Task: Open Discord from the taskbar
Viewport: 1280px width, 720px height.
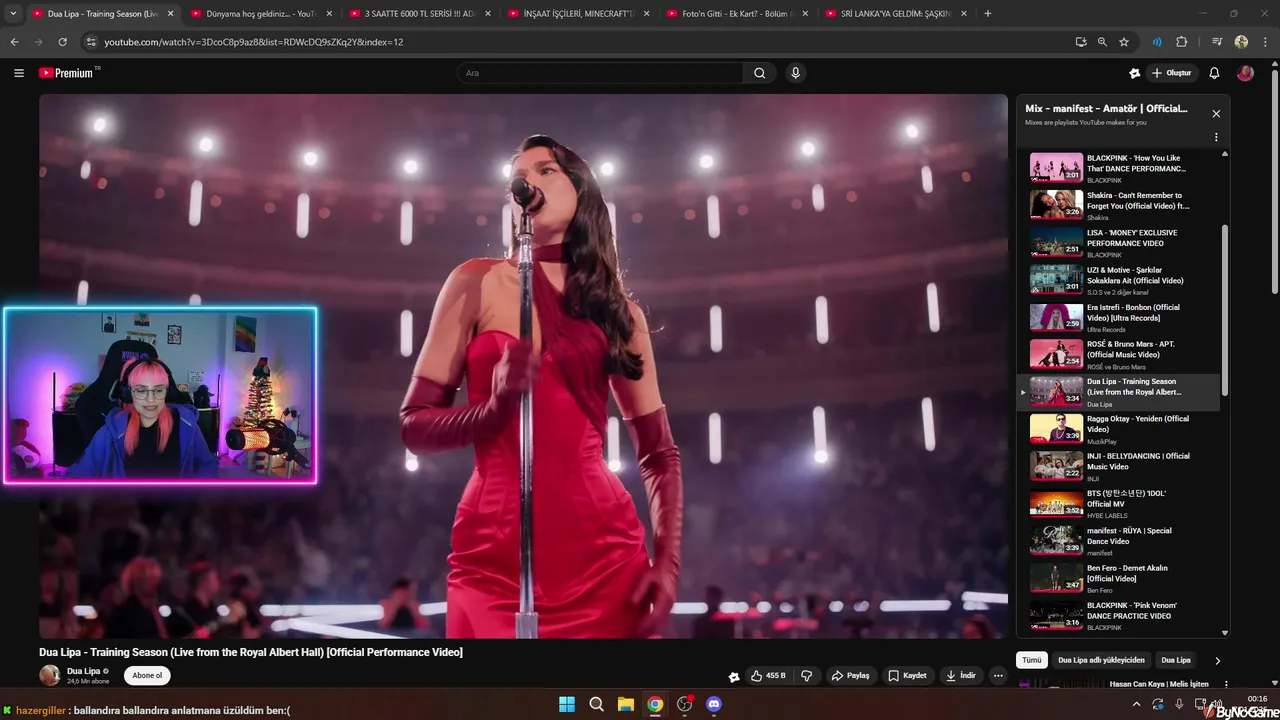Action: pyautogui.click(x=714, y=704)
